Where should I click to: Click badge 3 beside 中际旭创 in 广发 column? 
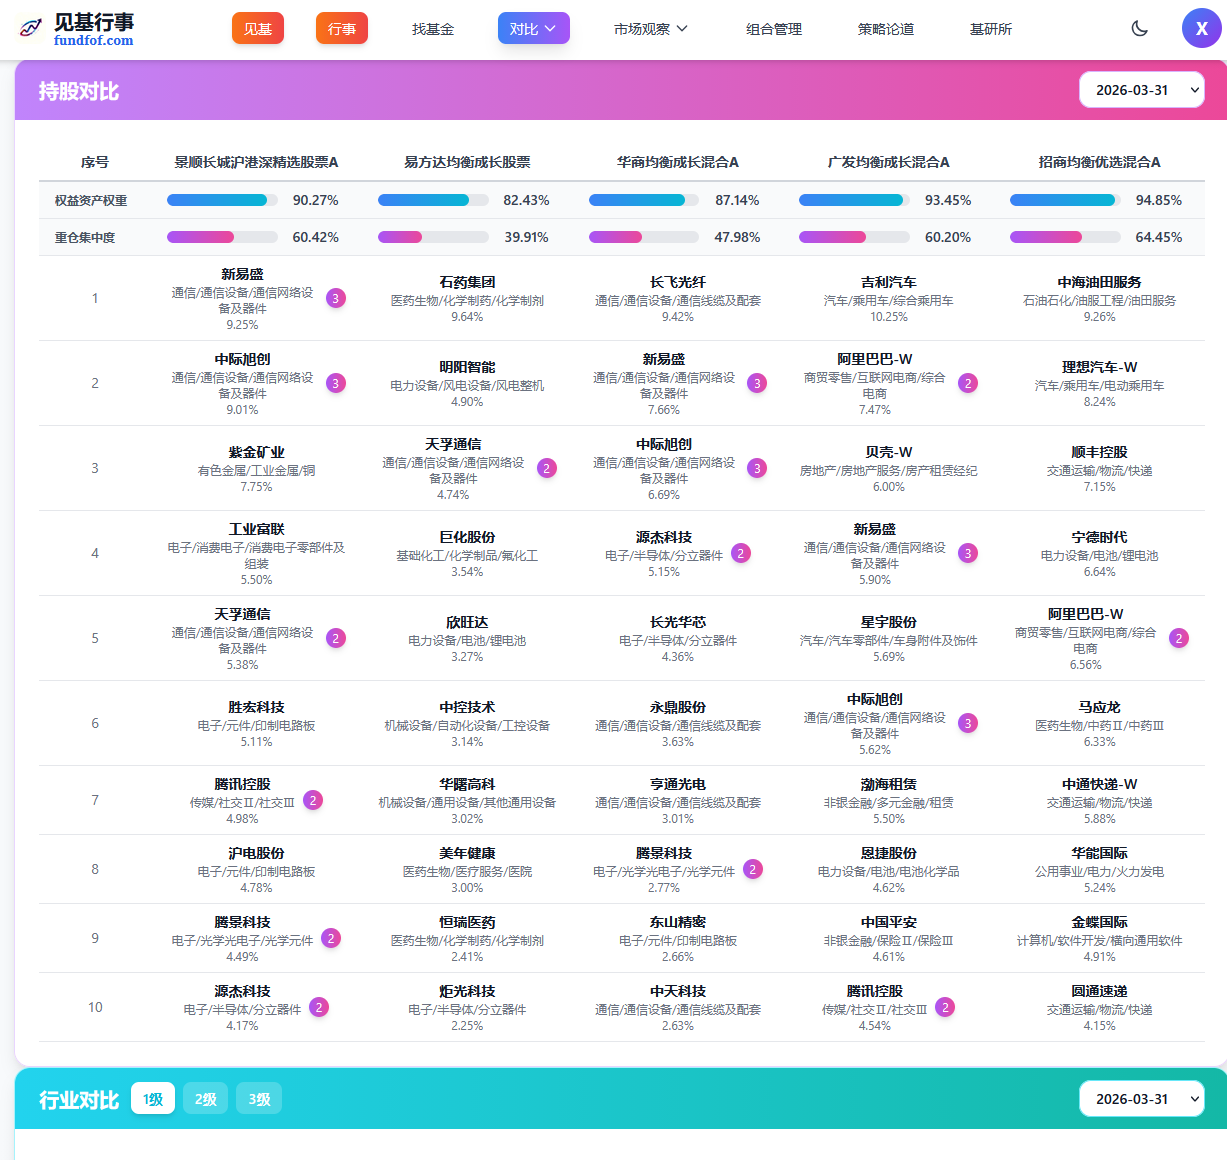tap(968, 723)
